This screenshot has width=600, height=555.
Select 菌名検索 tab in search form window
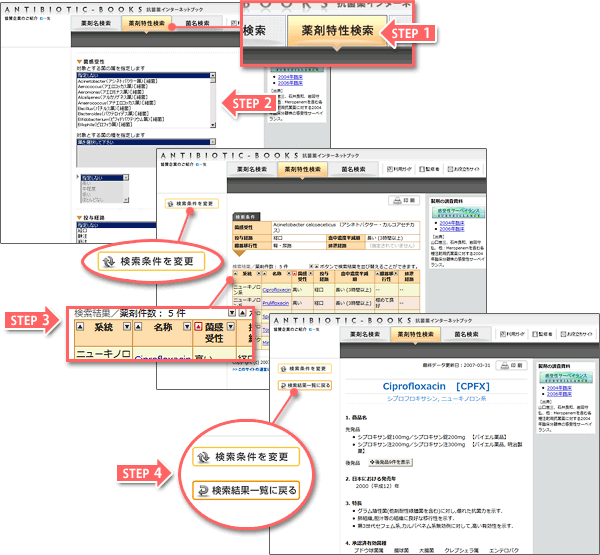point(197,23)
